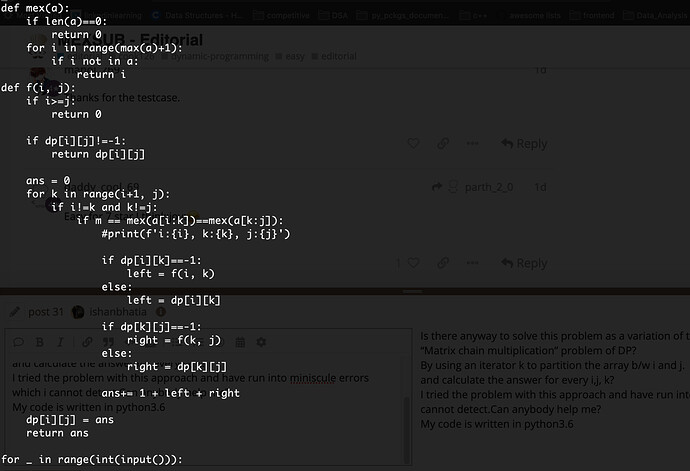Screen dimensions: 690x471
Task: Open ishanbhatia username link in composer
Action: point(118,312)
